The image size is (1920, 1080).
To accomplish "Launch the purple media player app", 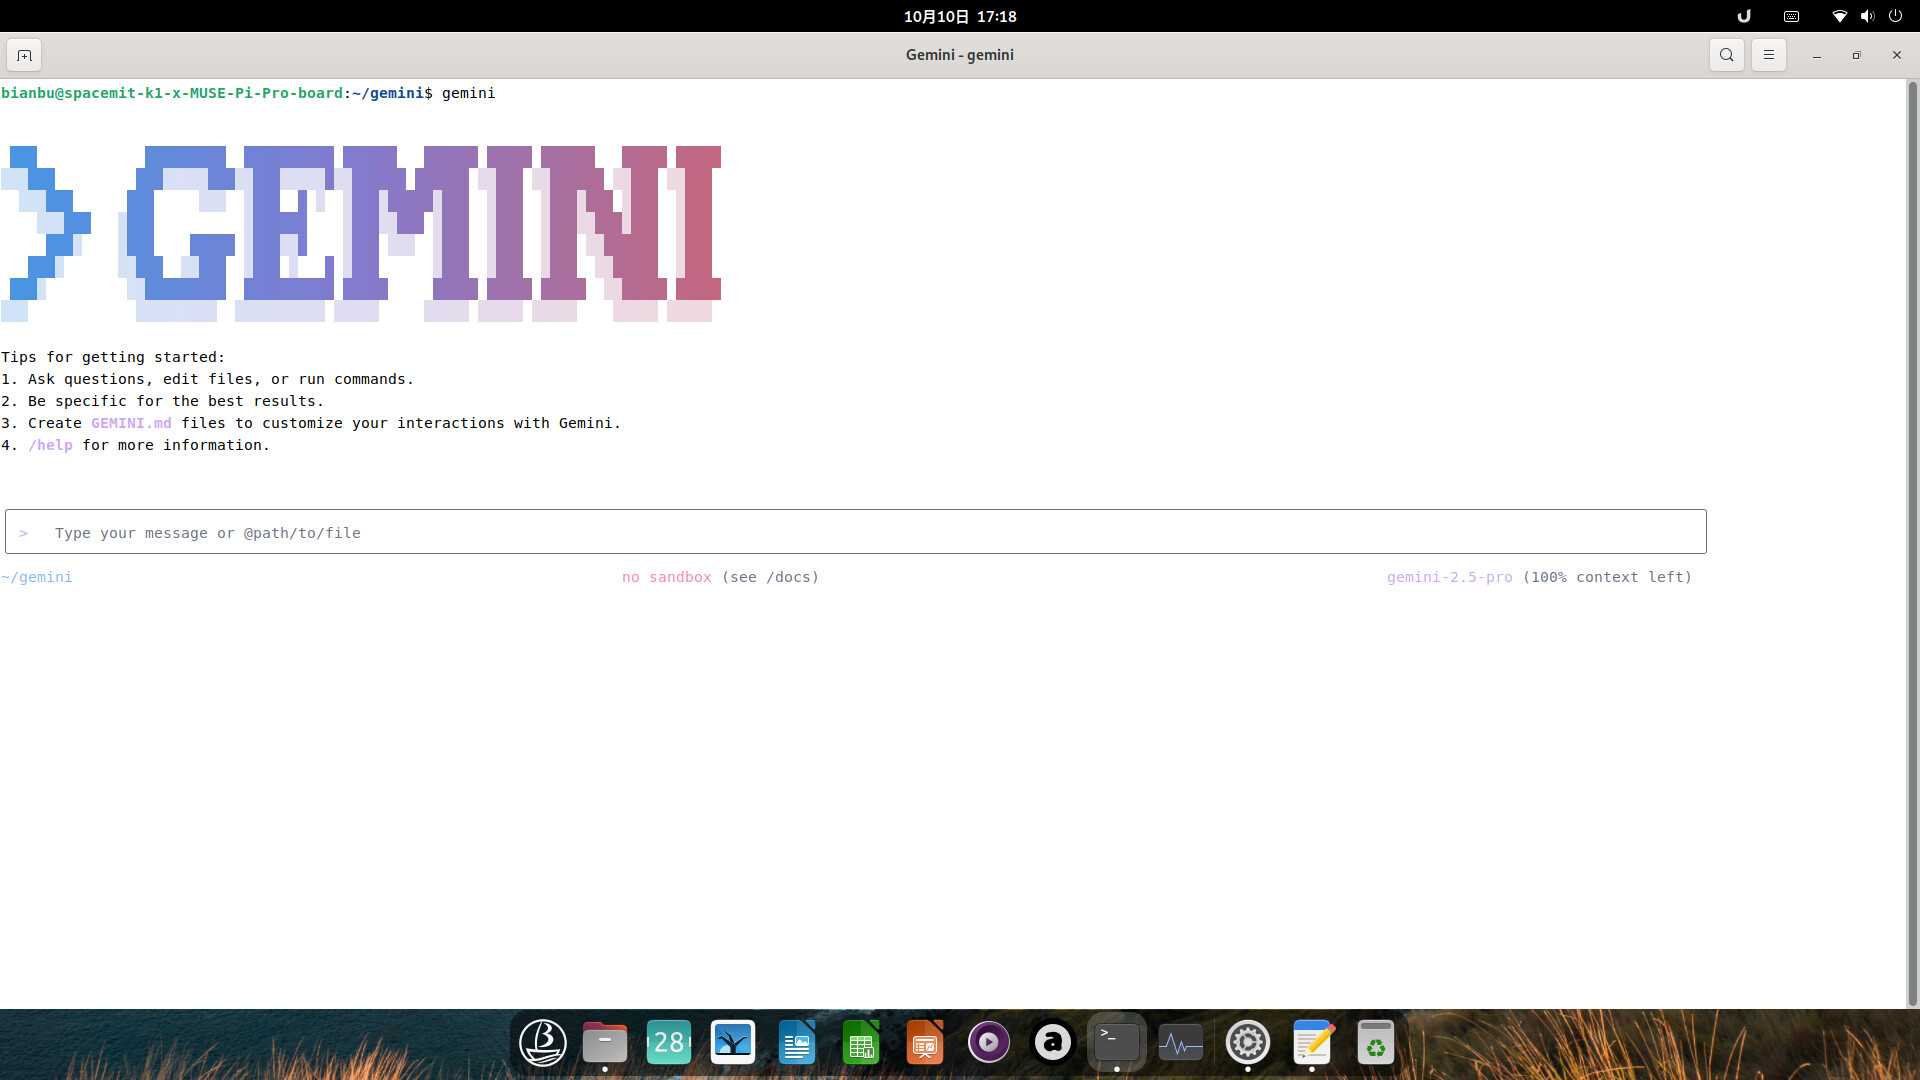I will click(x=989, y=1043).
